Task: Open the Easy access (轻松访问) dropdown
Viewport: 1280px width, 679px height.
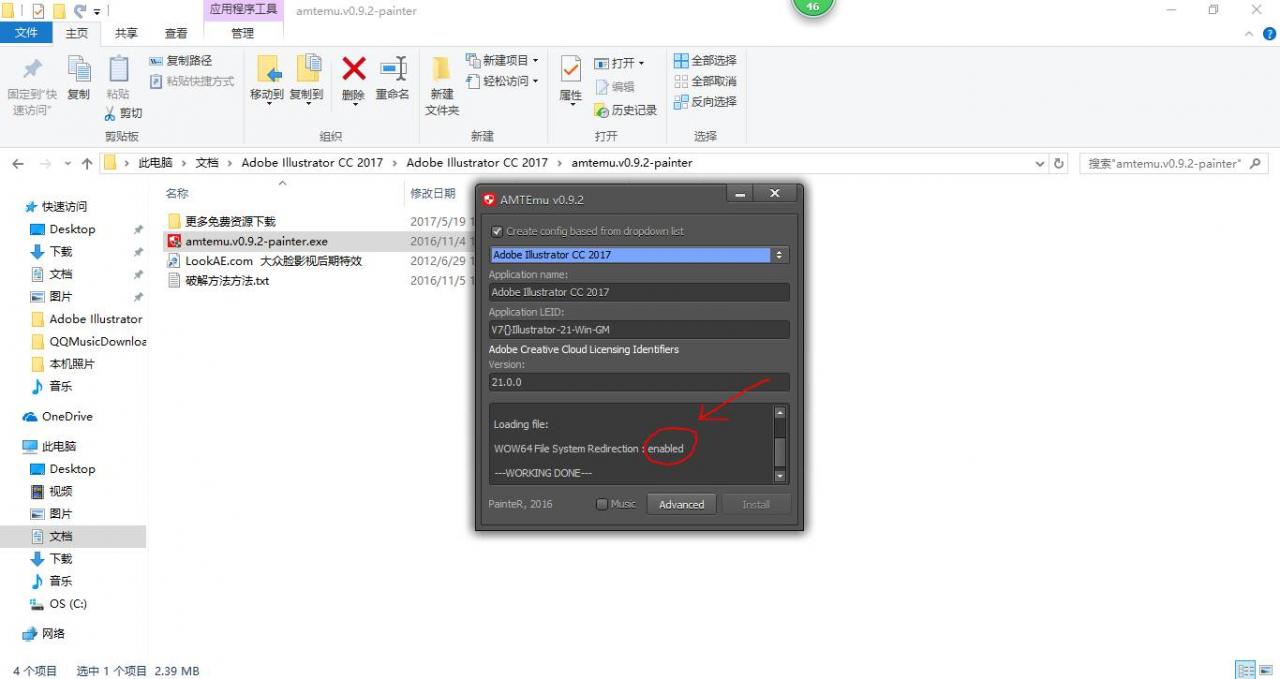Action: [x=502, y=81]
